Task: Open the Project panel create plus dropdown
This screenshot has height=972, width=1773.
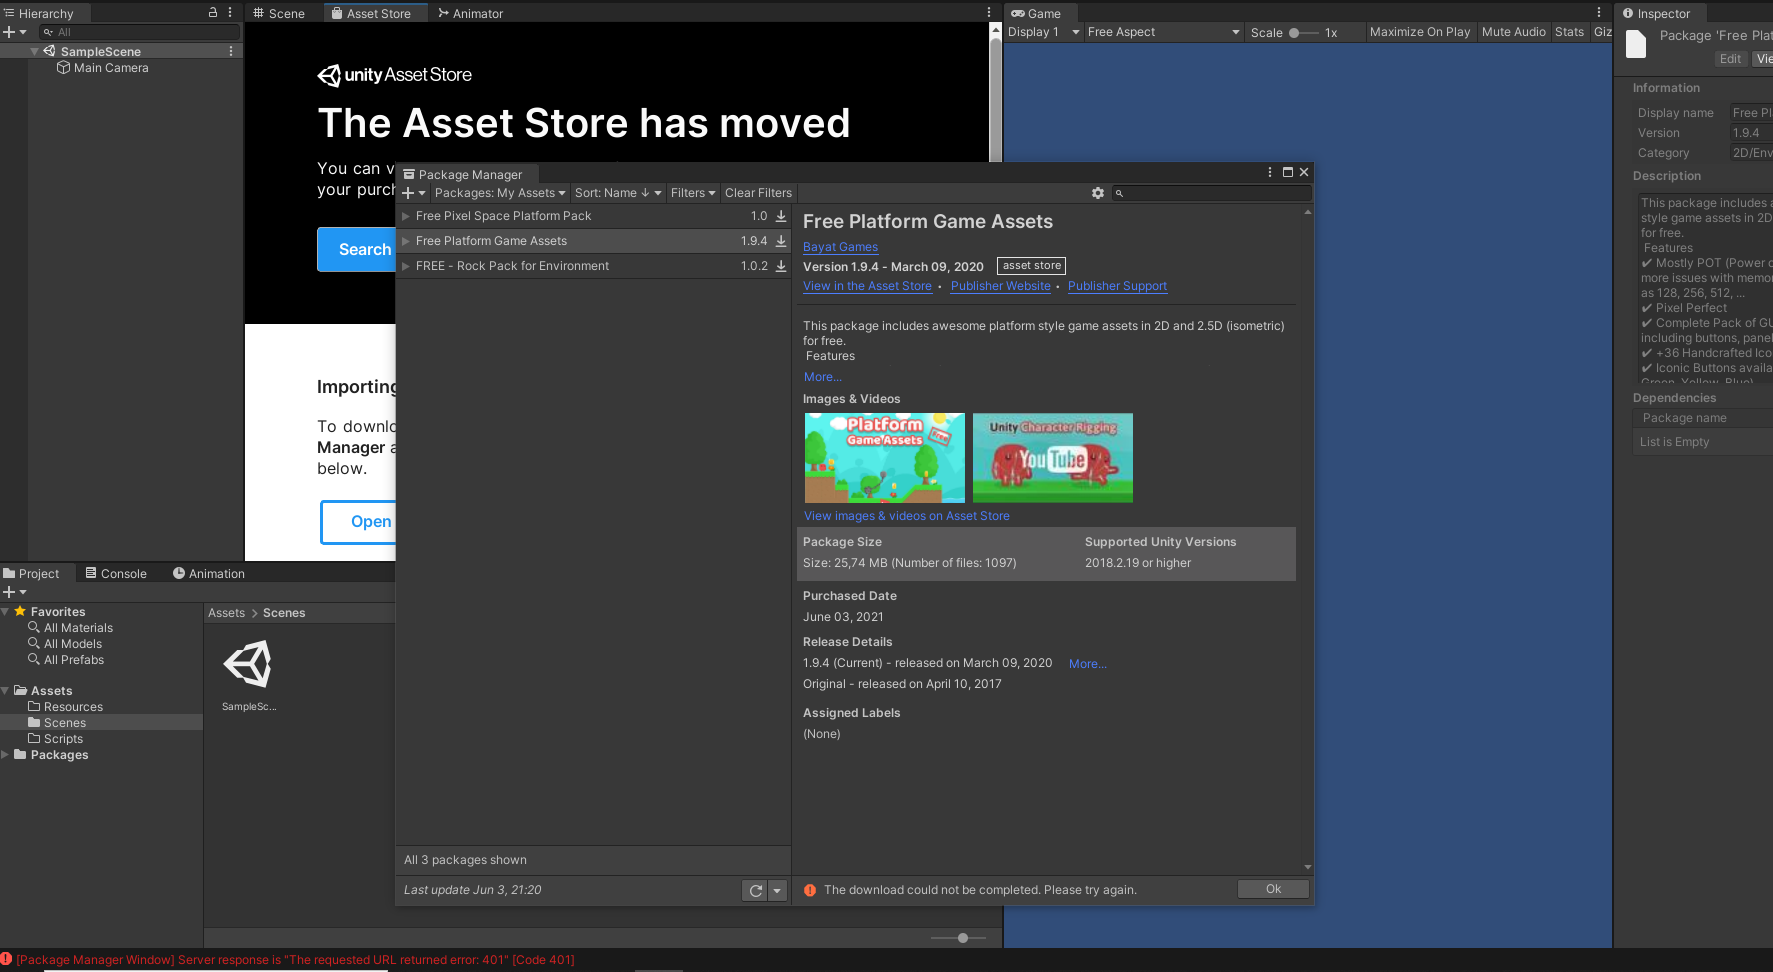Action: point(15,592)
